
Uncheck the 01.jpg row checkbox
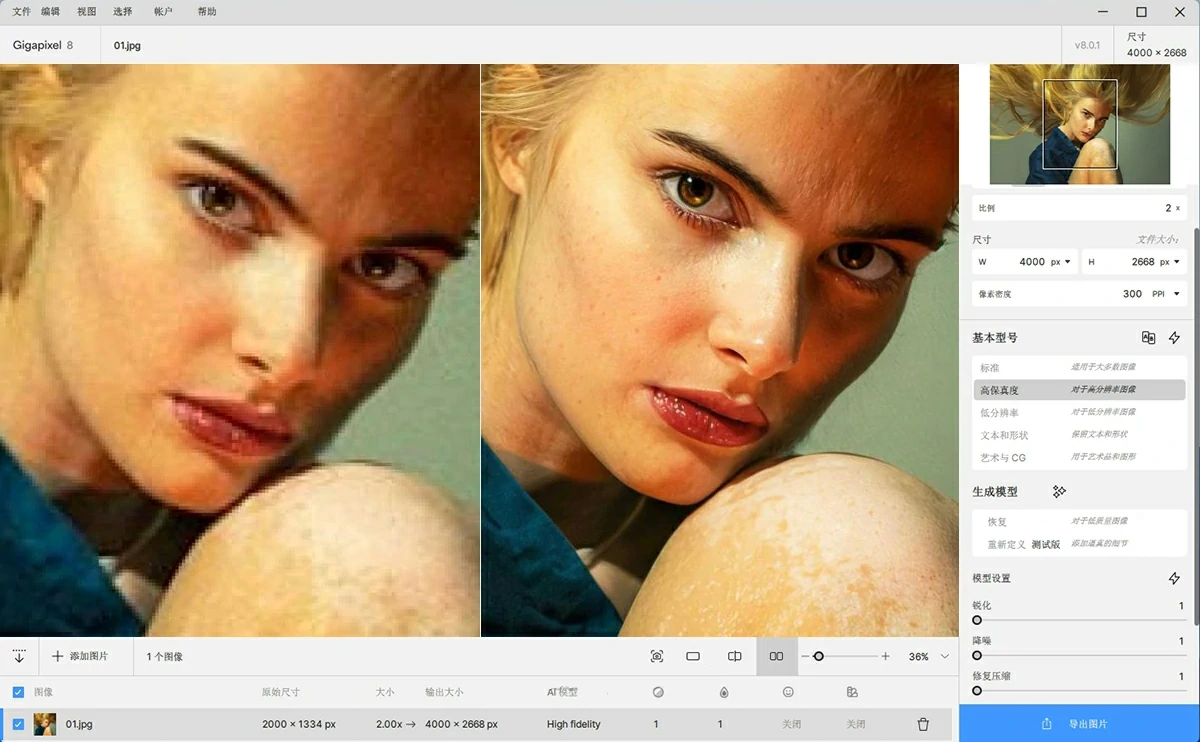18,724
